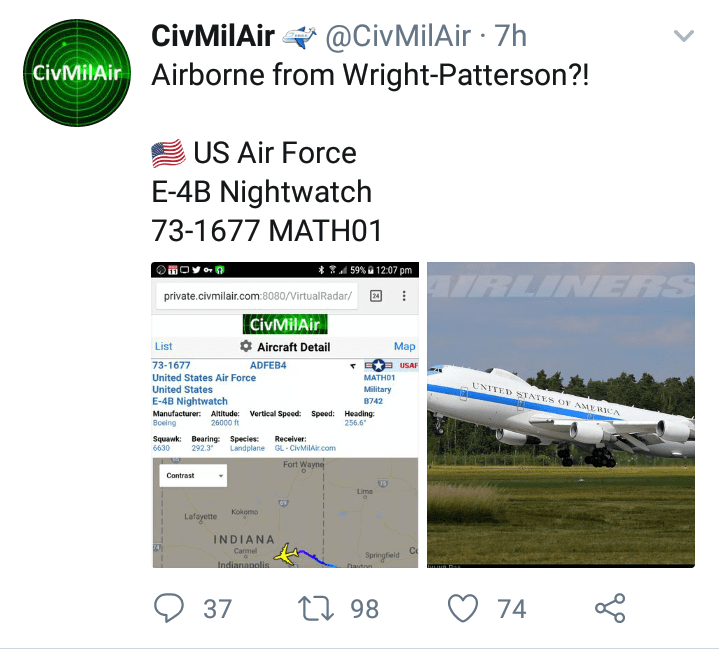The width and height of the screenshot is (719, 653).
Task: Click the private.civmilair.com address bar
Action: coord(257,296)
